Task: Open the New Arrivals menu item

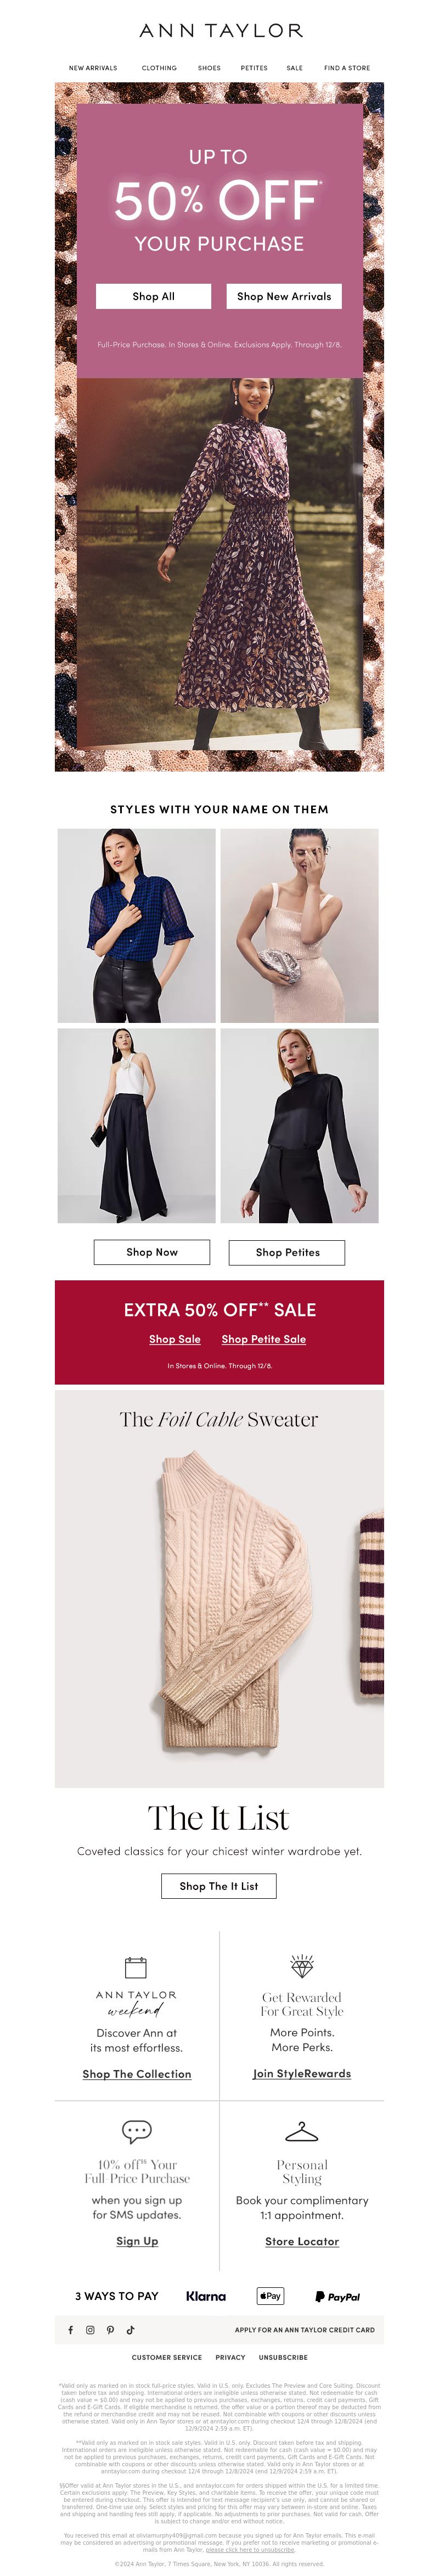Action: click(x=93, y=68)
